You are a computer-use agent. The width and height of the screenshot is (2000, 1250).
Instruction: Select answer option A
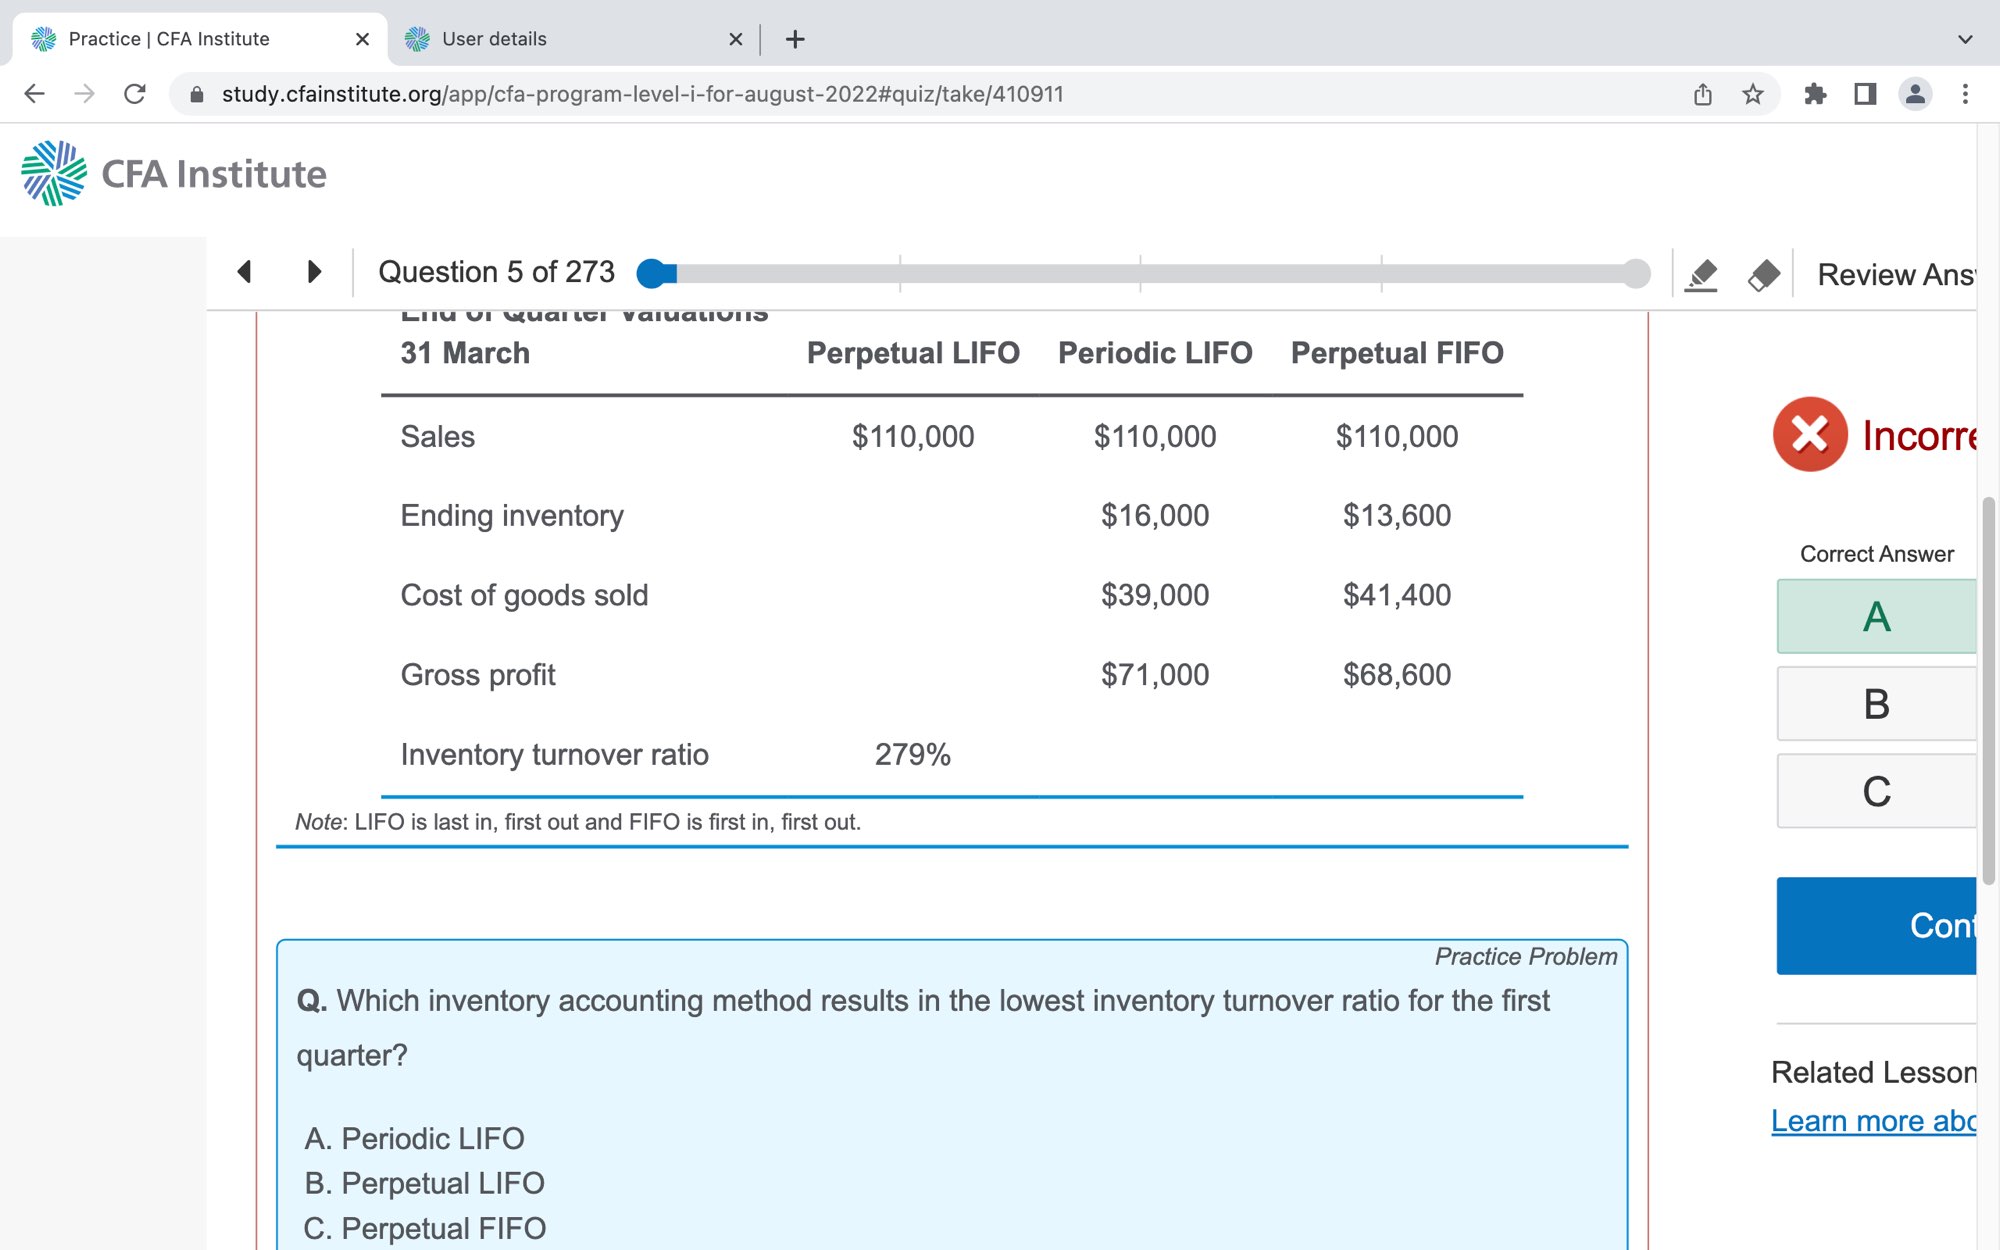coord(1876,616)
